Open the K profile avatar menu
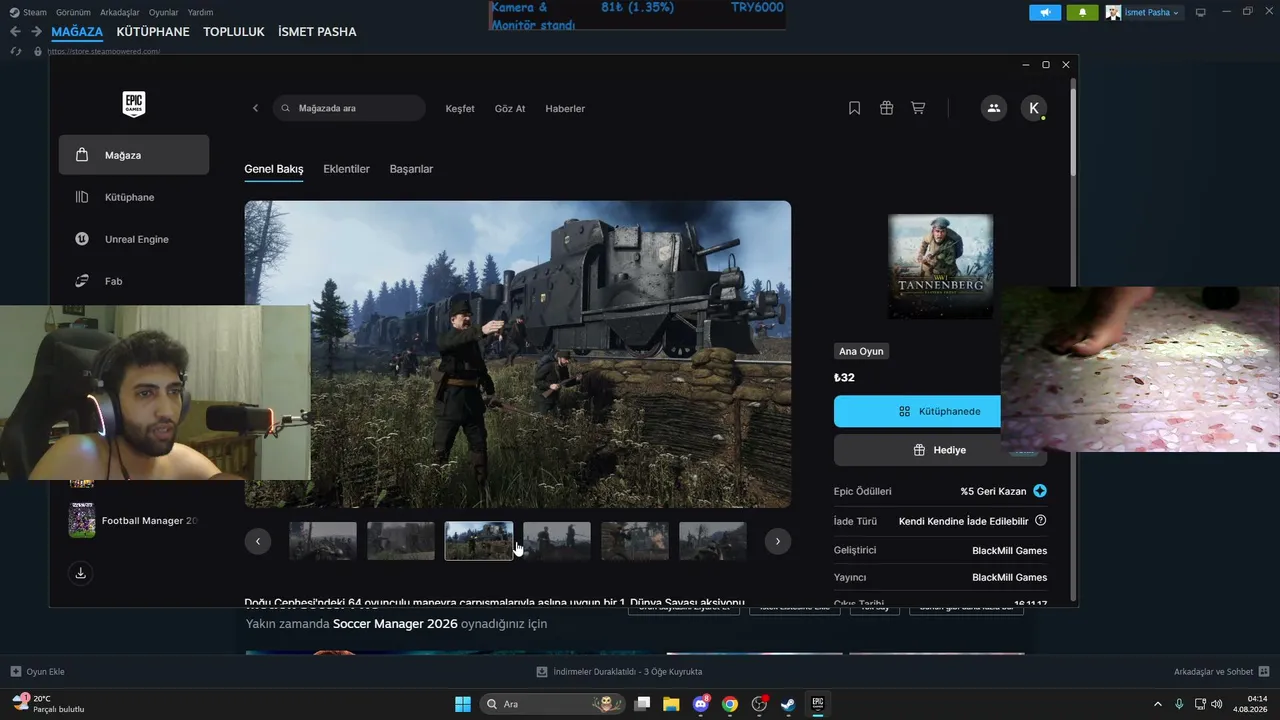1280x720 pixels. point(1034,108)
